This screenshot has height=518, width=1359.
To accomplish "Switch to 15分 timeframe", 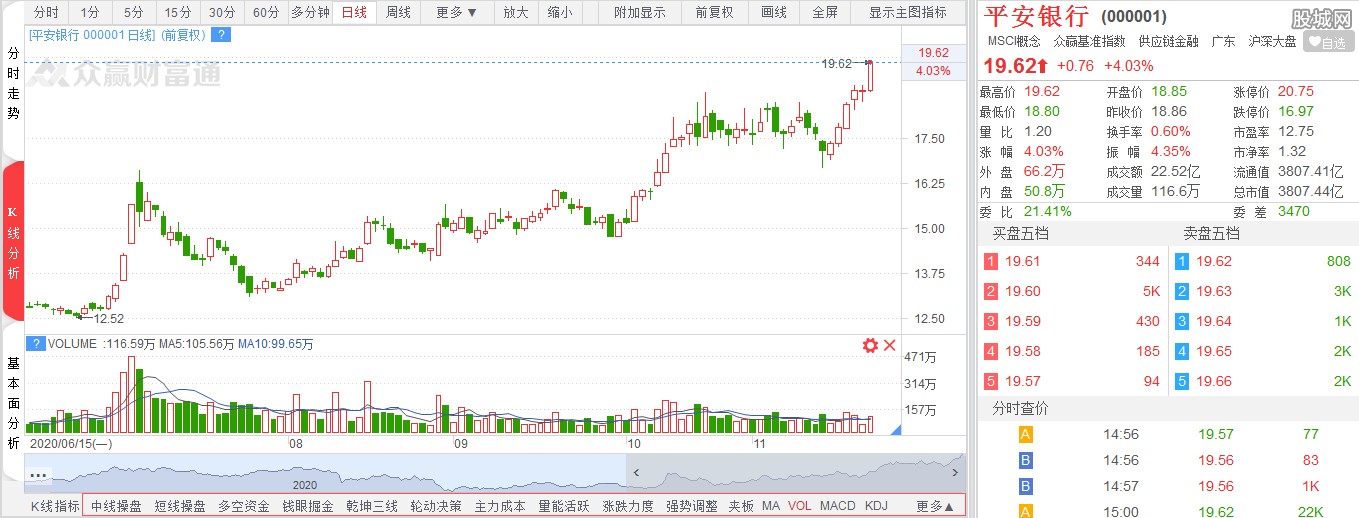I will pos(178,13).
